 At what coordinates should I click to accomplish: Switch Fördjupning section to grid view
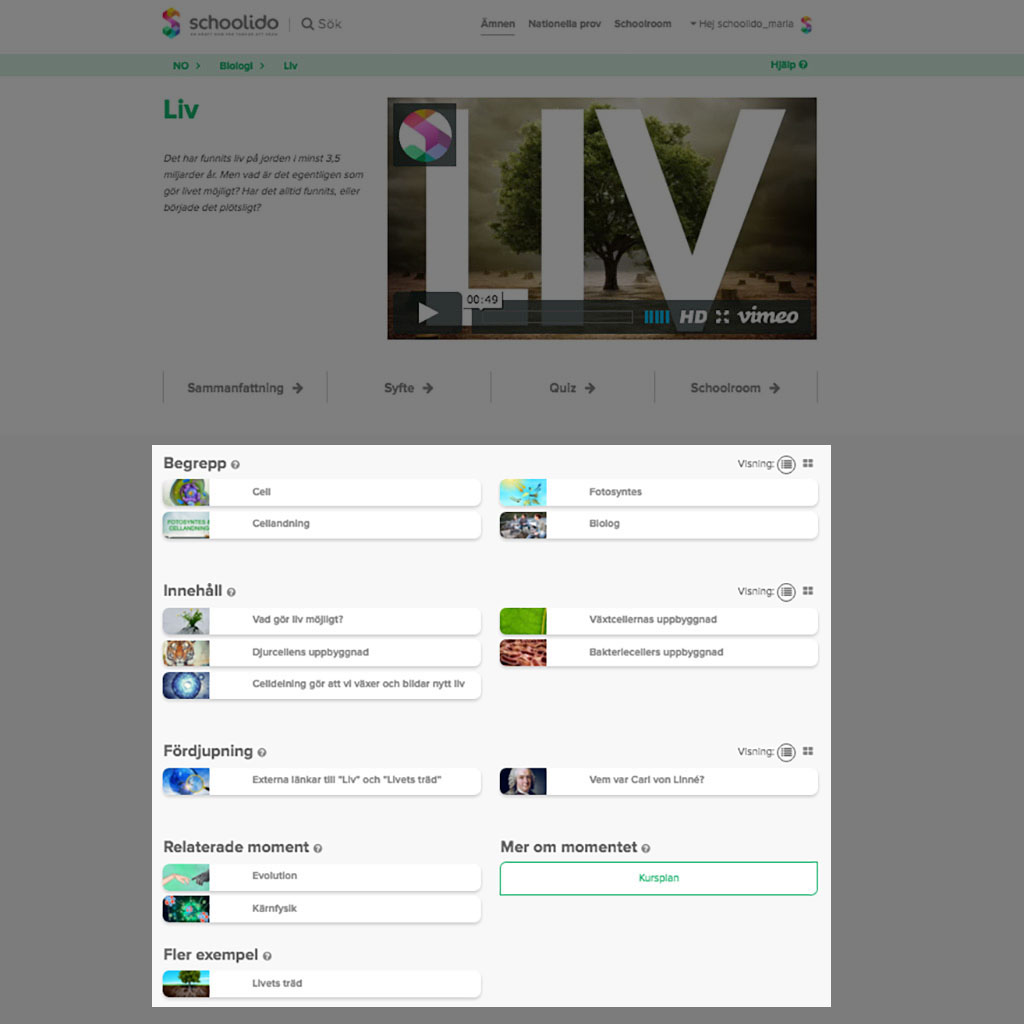coord(808,751)
